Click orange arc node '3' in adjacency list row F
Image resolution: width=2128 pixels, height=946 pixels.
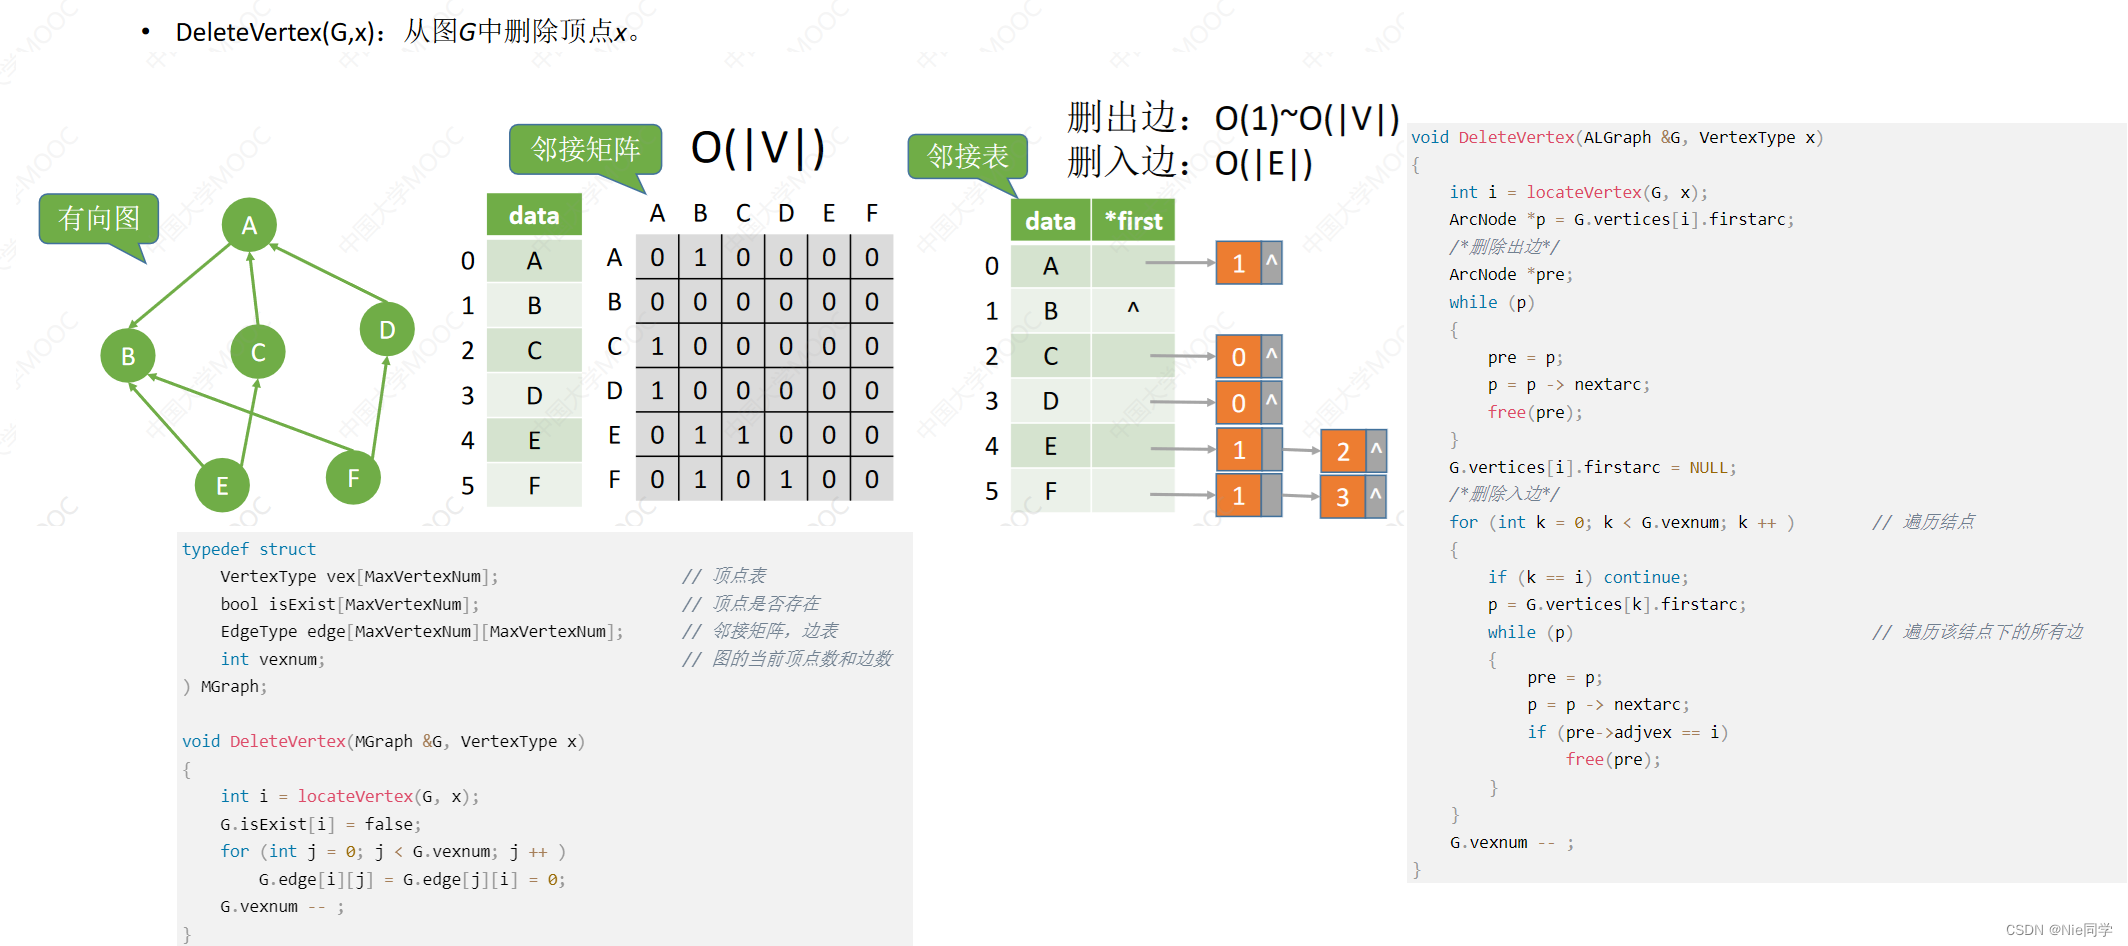1343,497
